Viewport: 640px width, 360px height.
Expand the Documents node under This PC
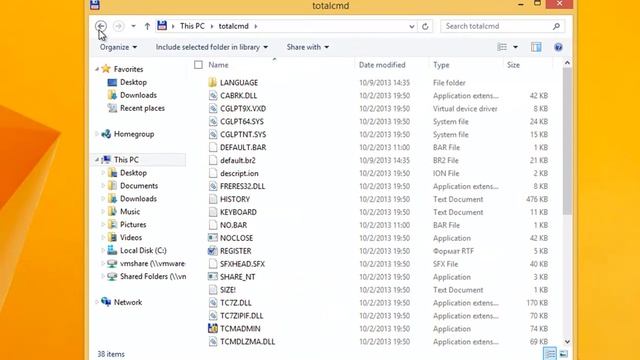pos(103,186)
